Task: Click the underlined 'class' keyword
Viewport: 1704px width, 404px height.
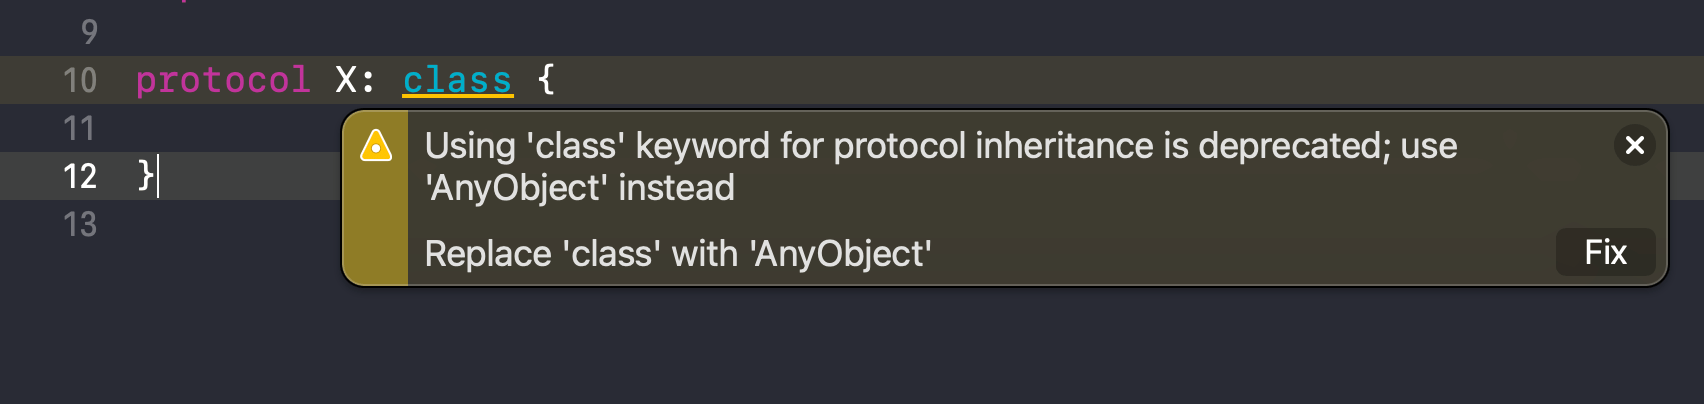Action: tap(457, 80)
